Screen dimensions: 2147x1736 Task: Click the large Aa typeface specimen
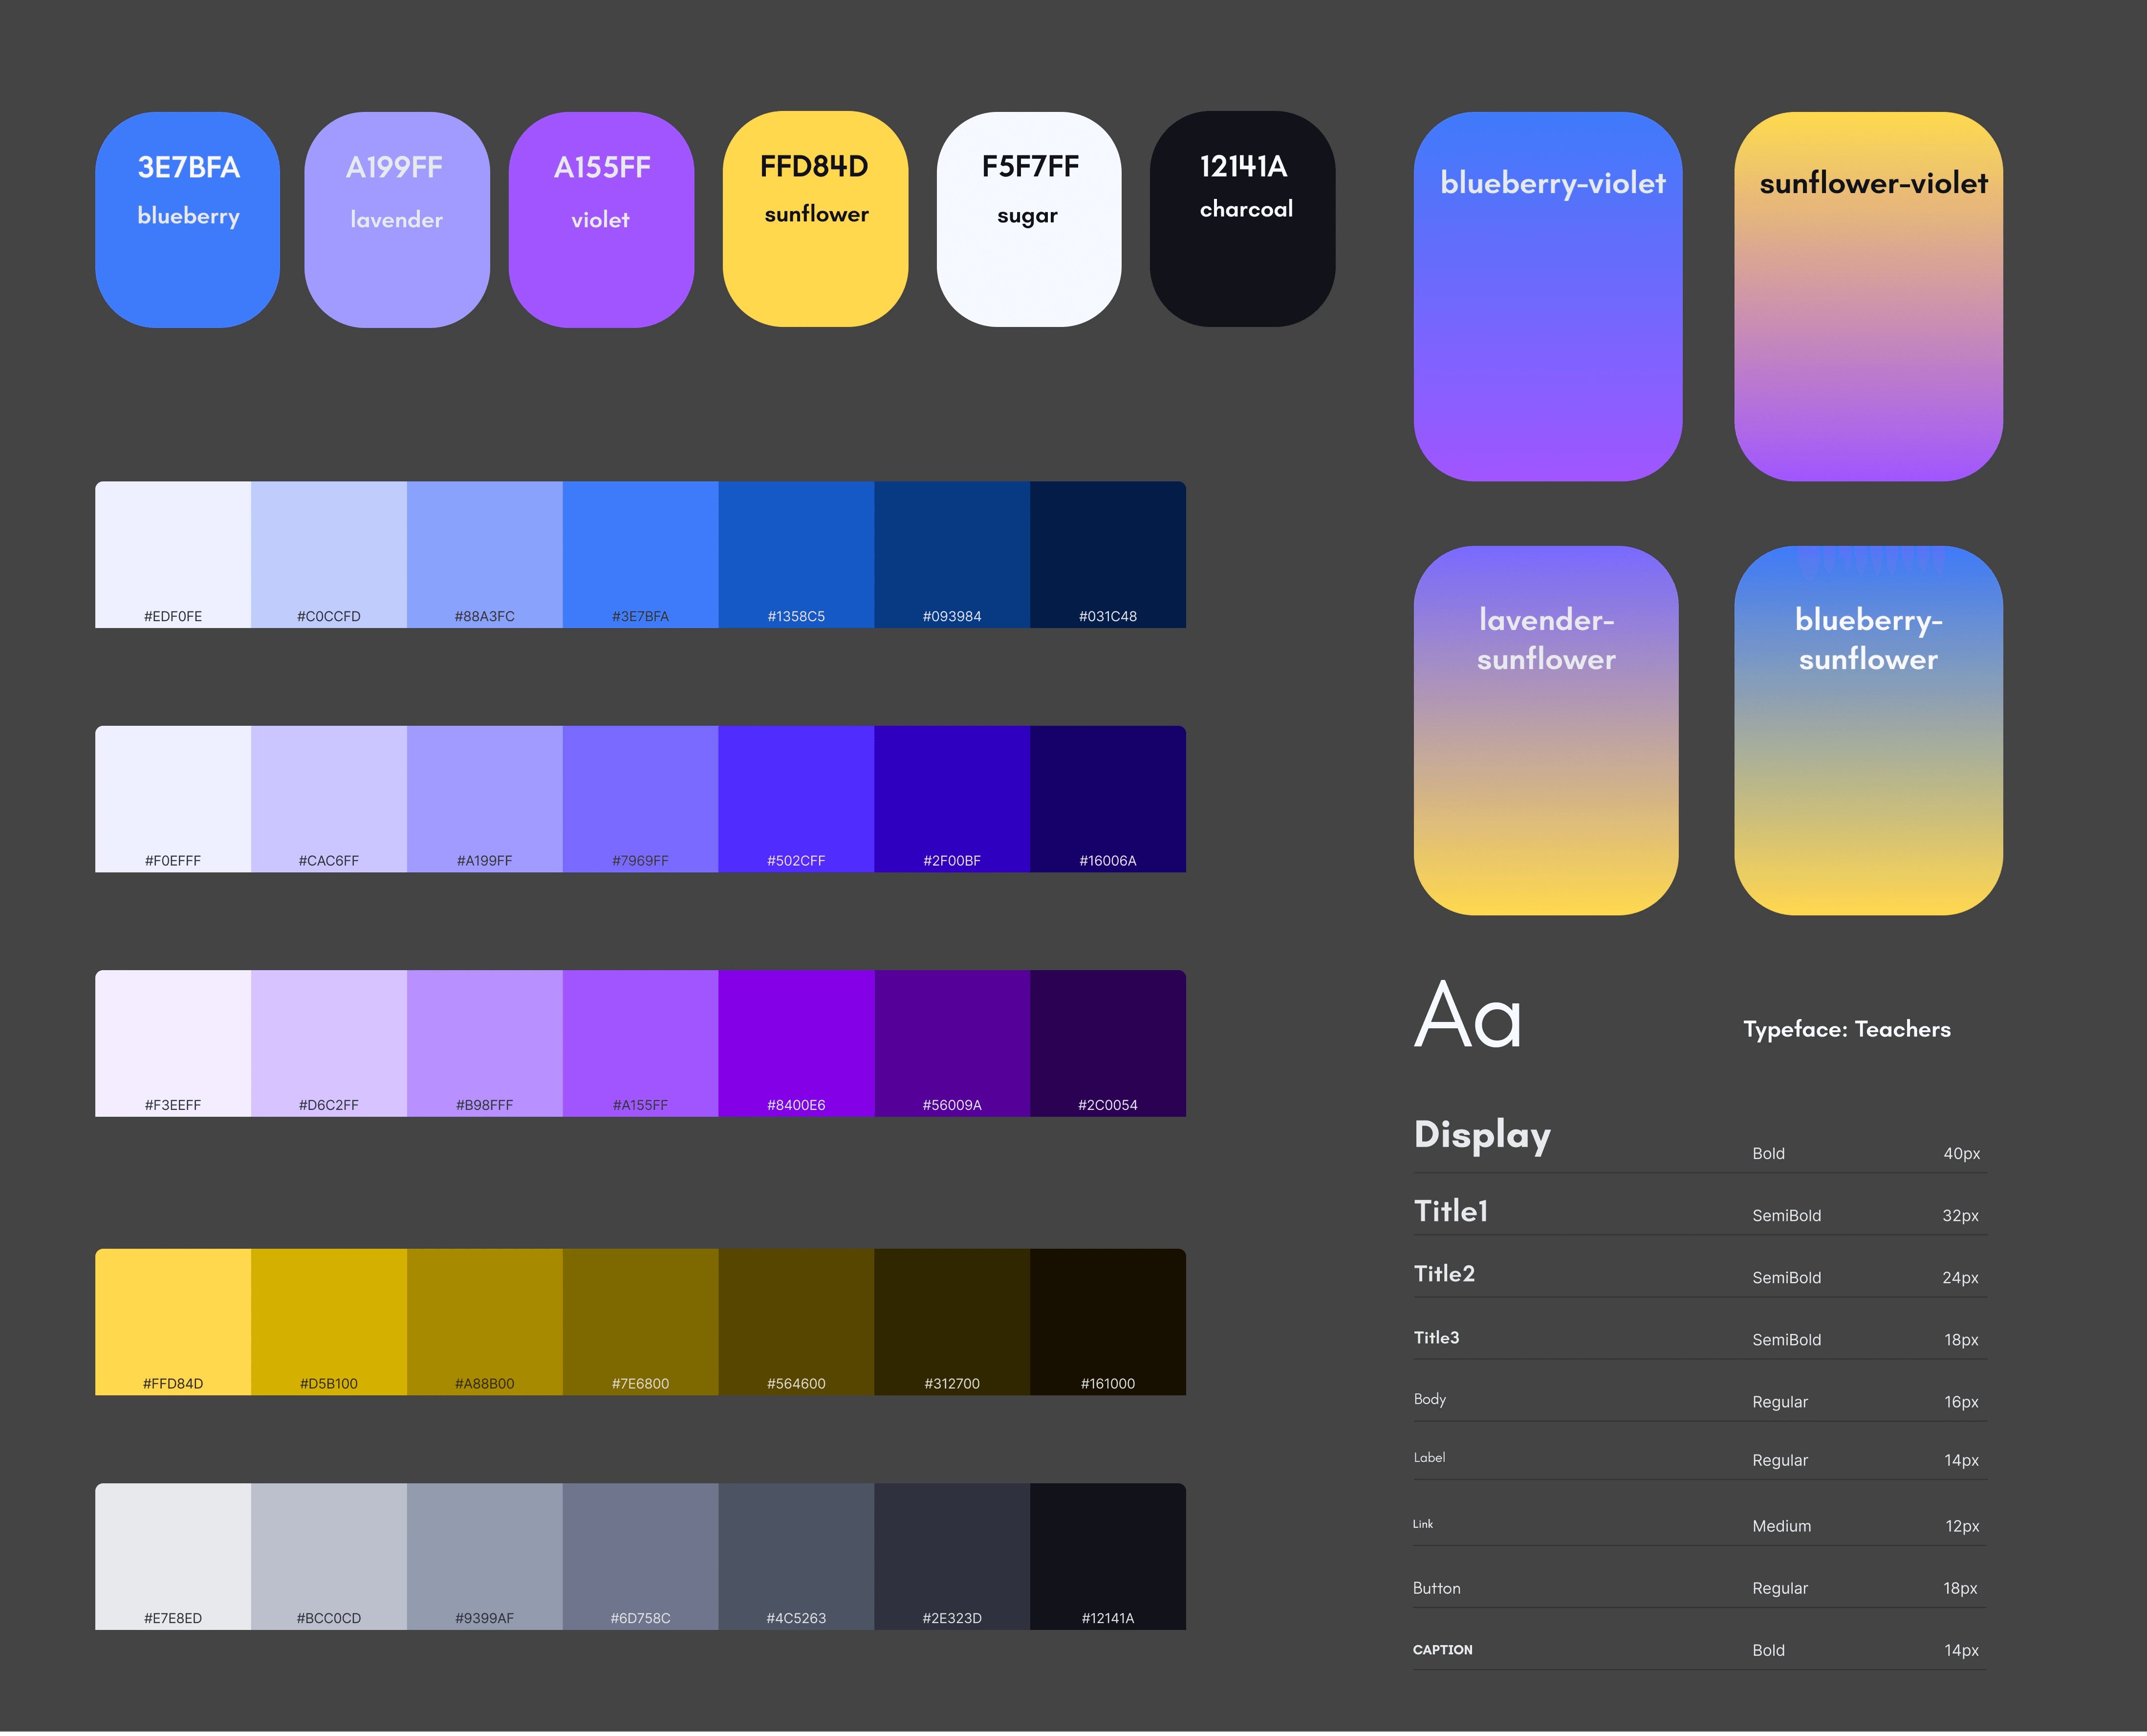tap(1468, 1016)
